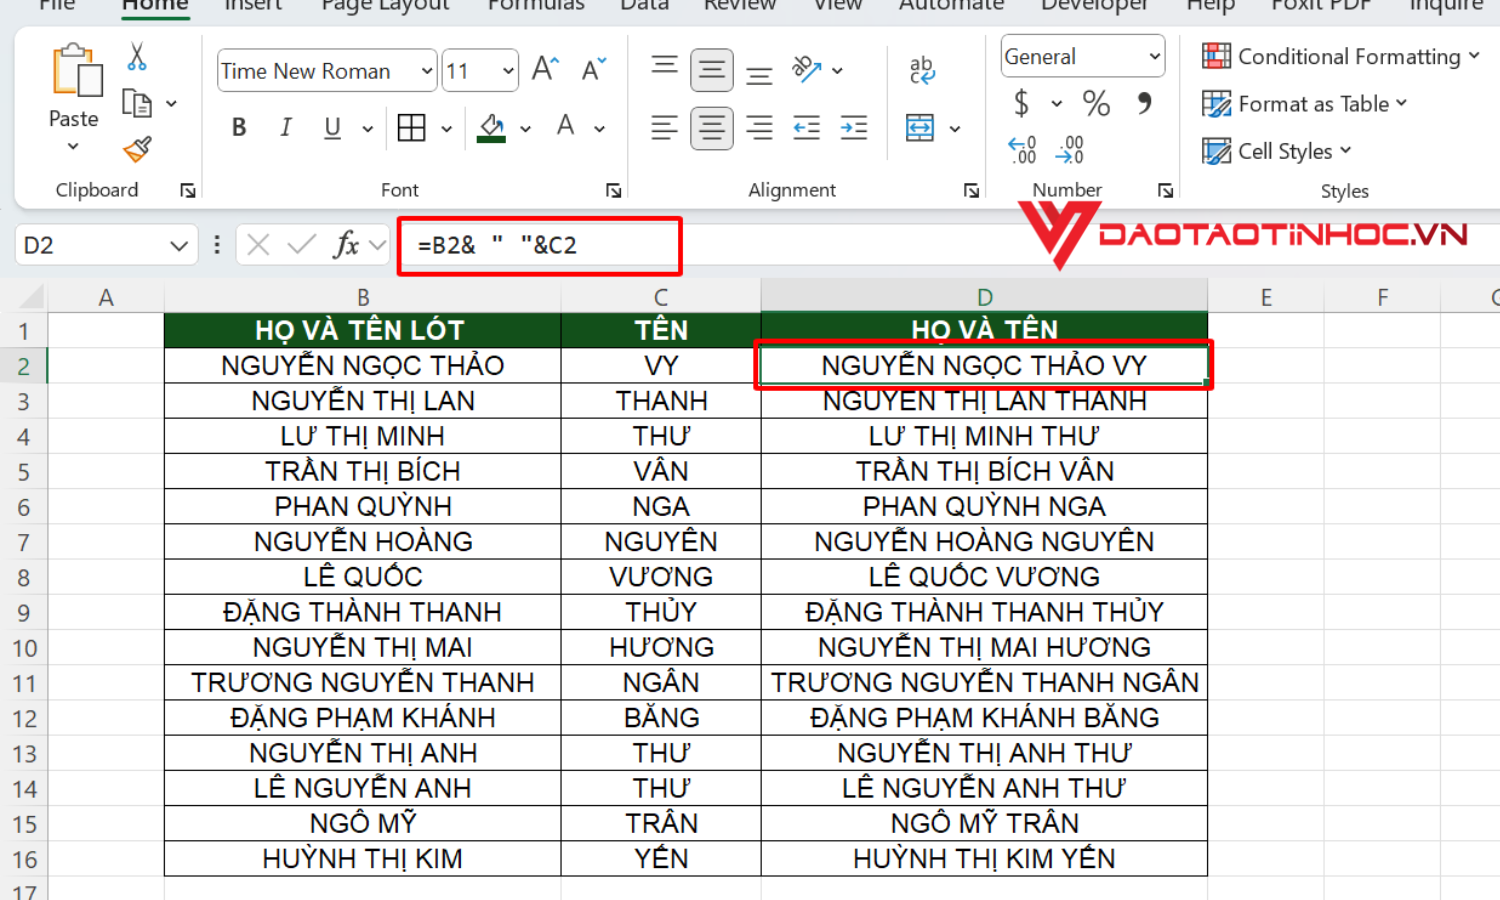Open the Fill Color dropdown arrow
This screenshot has height=900, width=1500.
(x=527, y=128)
